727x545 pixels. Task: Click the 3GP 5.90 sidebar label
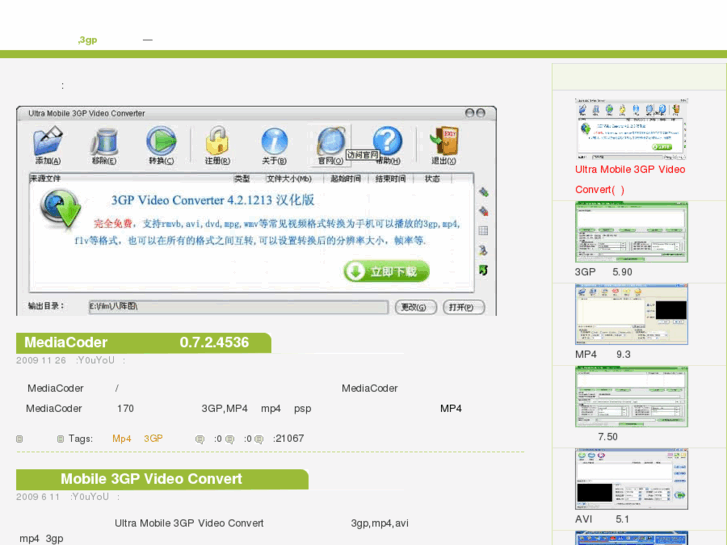[x=603, y=272]
